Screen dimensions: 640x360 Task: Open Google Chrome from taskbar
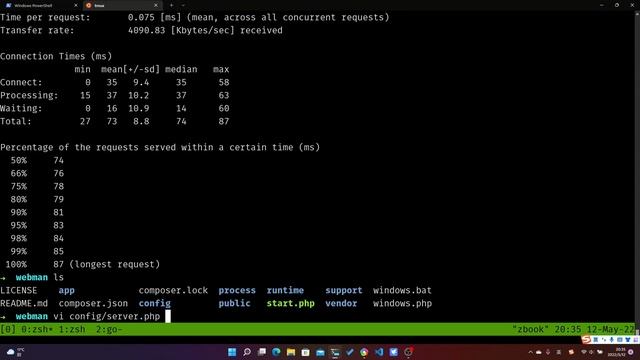pyautogui.click(x=364, y=352)
